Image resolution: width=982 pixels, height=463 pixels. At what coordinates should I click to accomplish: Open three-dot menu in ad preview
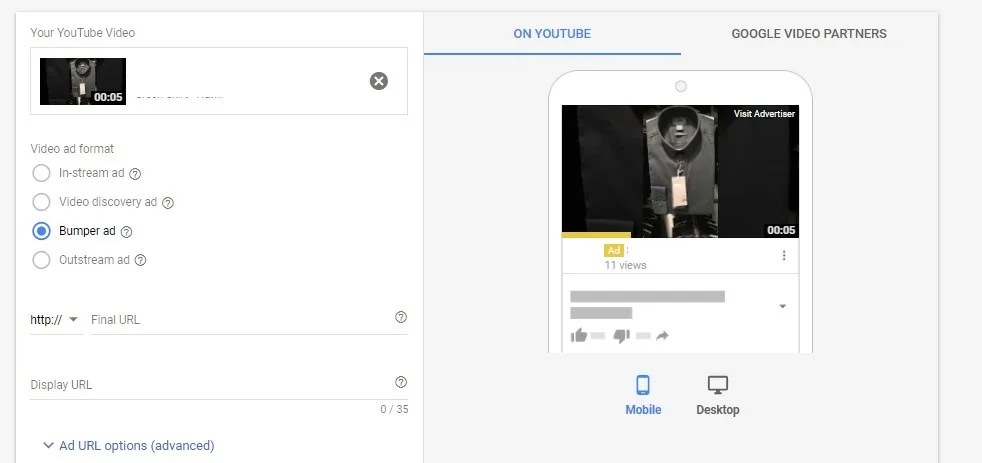click(784, 256)
